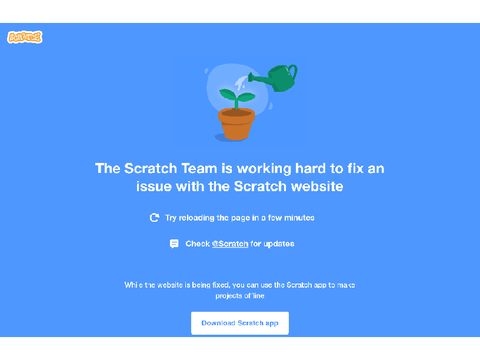480x360 pixels.
Task: Click the green sprout leaves
Action: (237, 96)
